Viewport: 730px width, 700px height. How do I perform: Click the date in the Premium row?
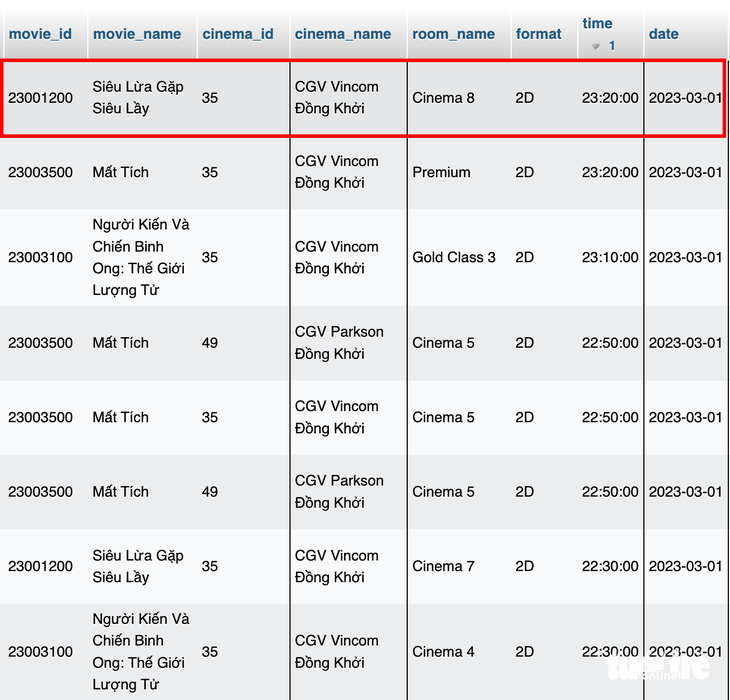685,172
